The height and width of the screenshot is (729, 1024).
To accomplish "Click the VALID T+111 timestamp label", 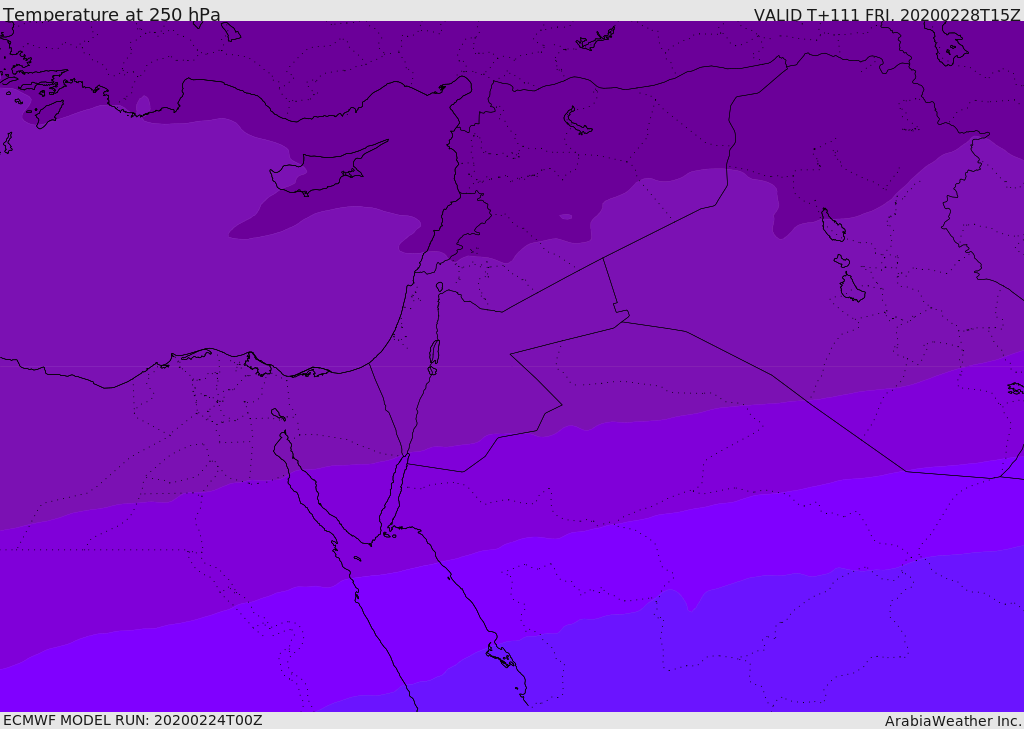I will [x=887, y=14].
